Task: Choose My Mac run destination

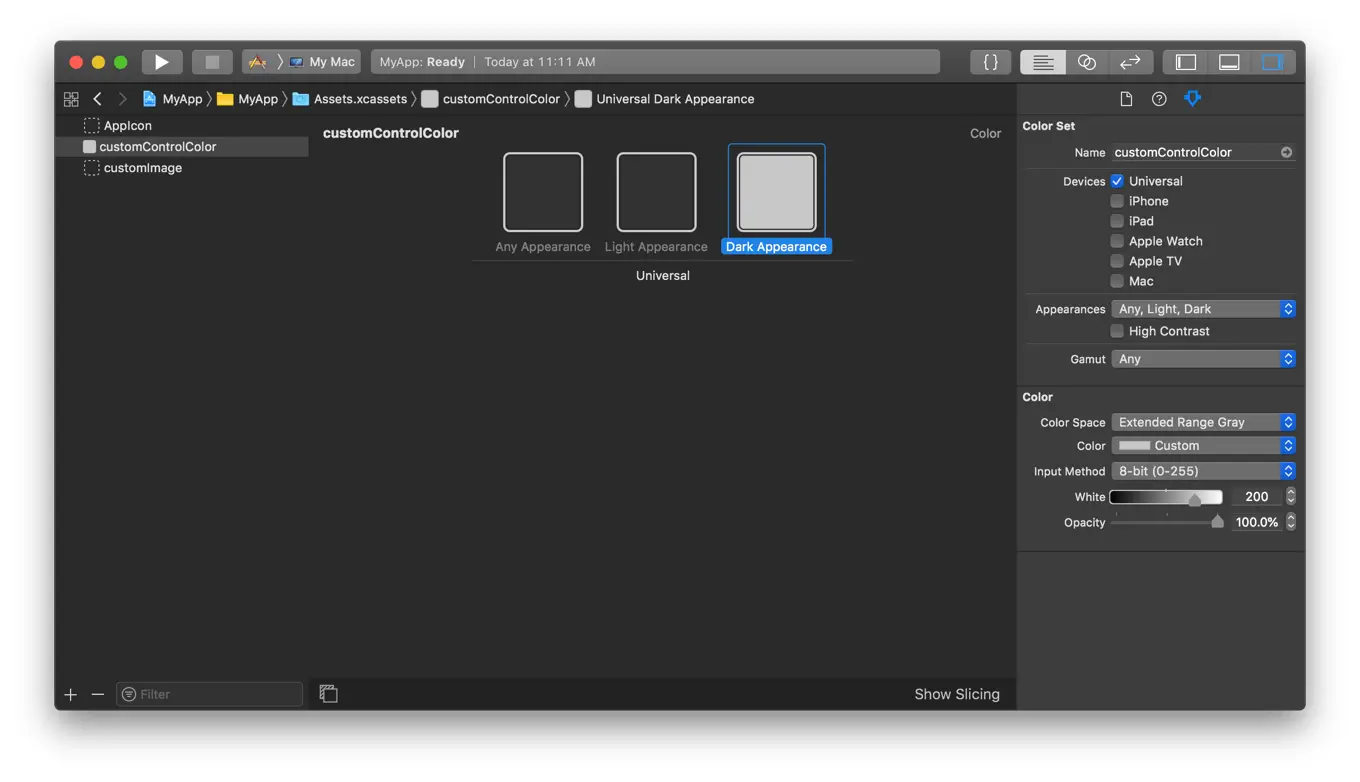Action: click(322, 62)
